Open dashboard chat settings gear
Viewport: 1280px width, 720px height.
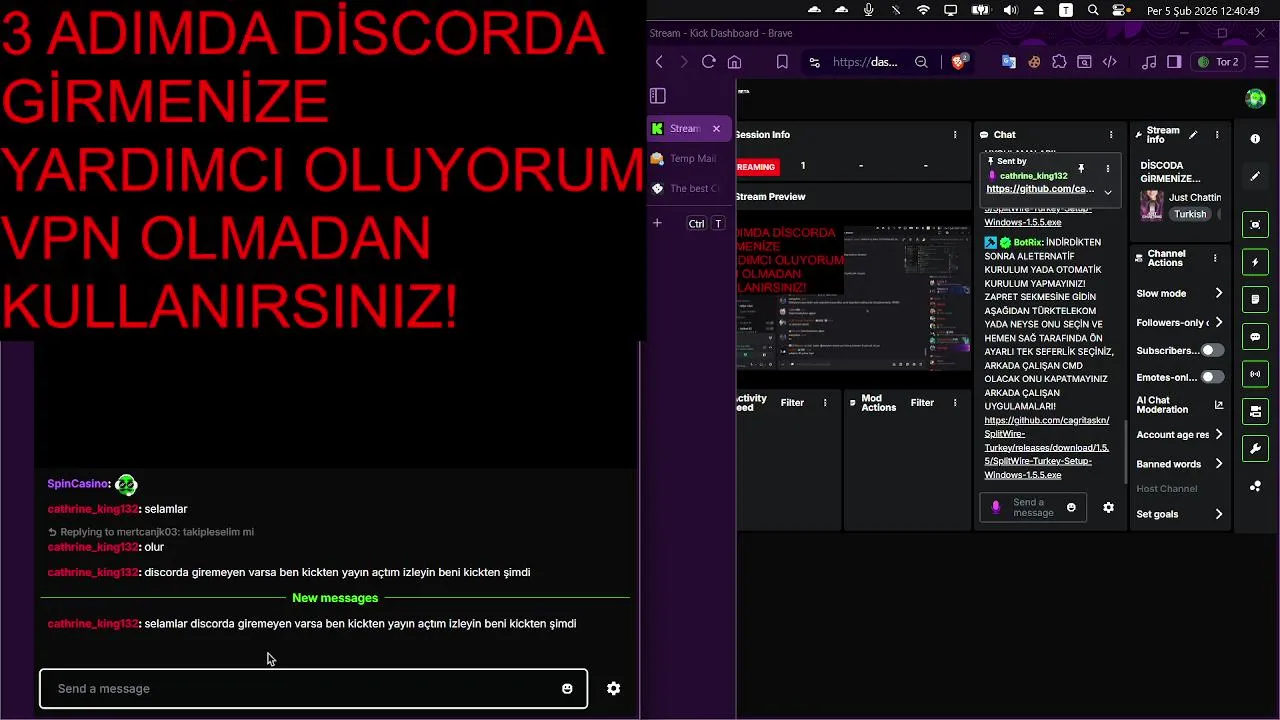[x=1108, y=508]
